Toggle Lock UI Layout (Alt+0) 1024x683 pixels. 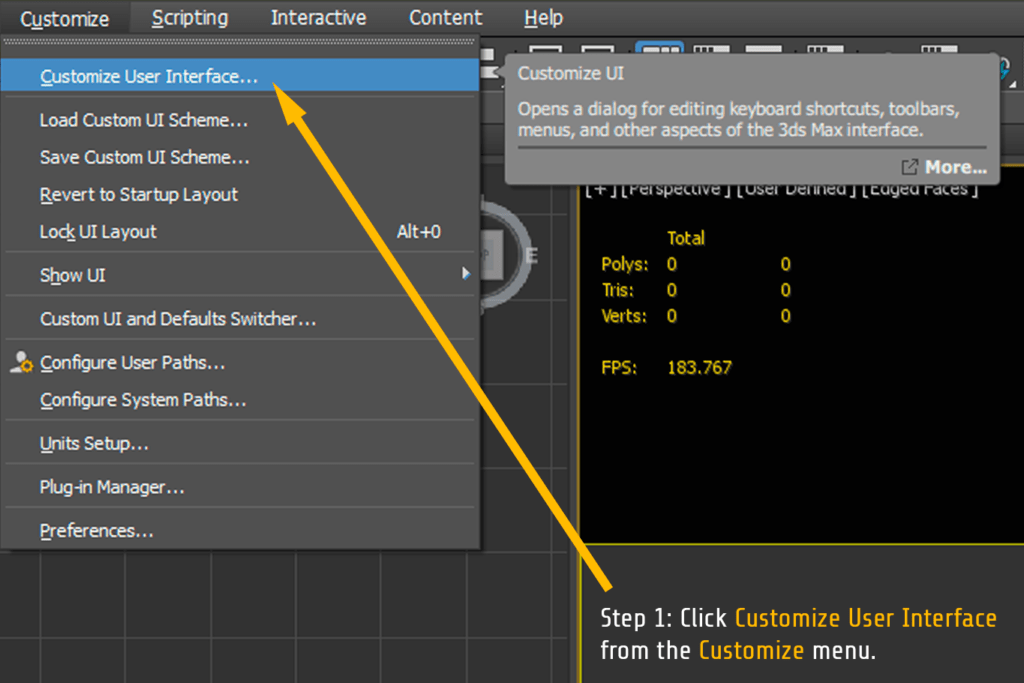coord(240,232)
